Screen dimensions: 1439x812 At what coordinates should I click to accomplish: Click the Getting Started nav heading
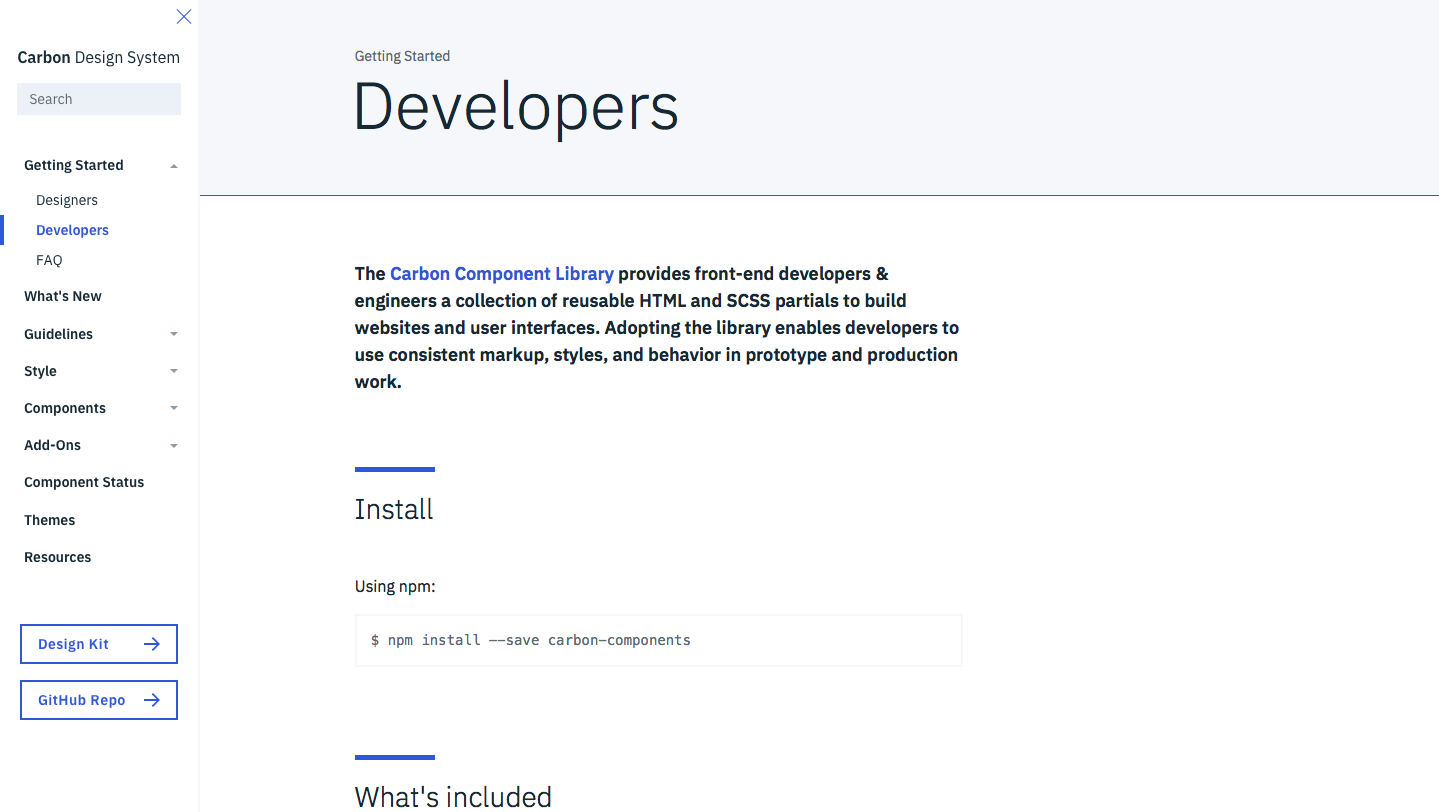click(x=74, y=165)
